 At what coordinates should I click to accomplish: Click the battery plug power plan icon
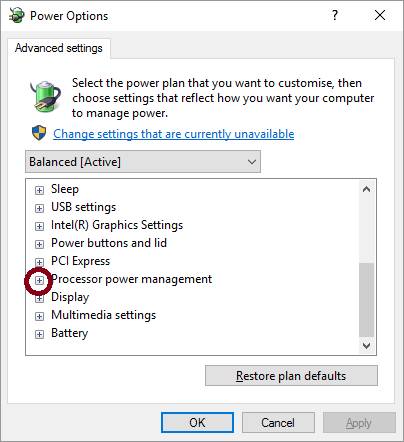click(x=45, y=96)
